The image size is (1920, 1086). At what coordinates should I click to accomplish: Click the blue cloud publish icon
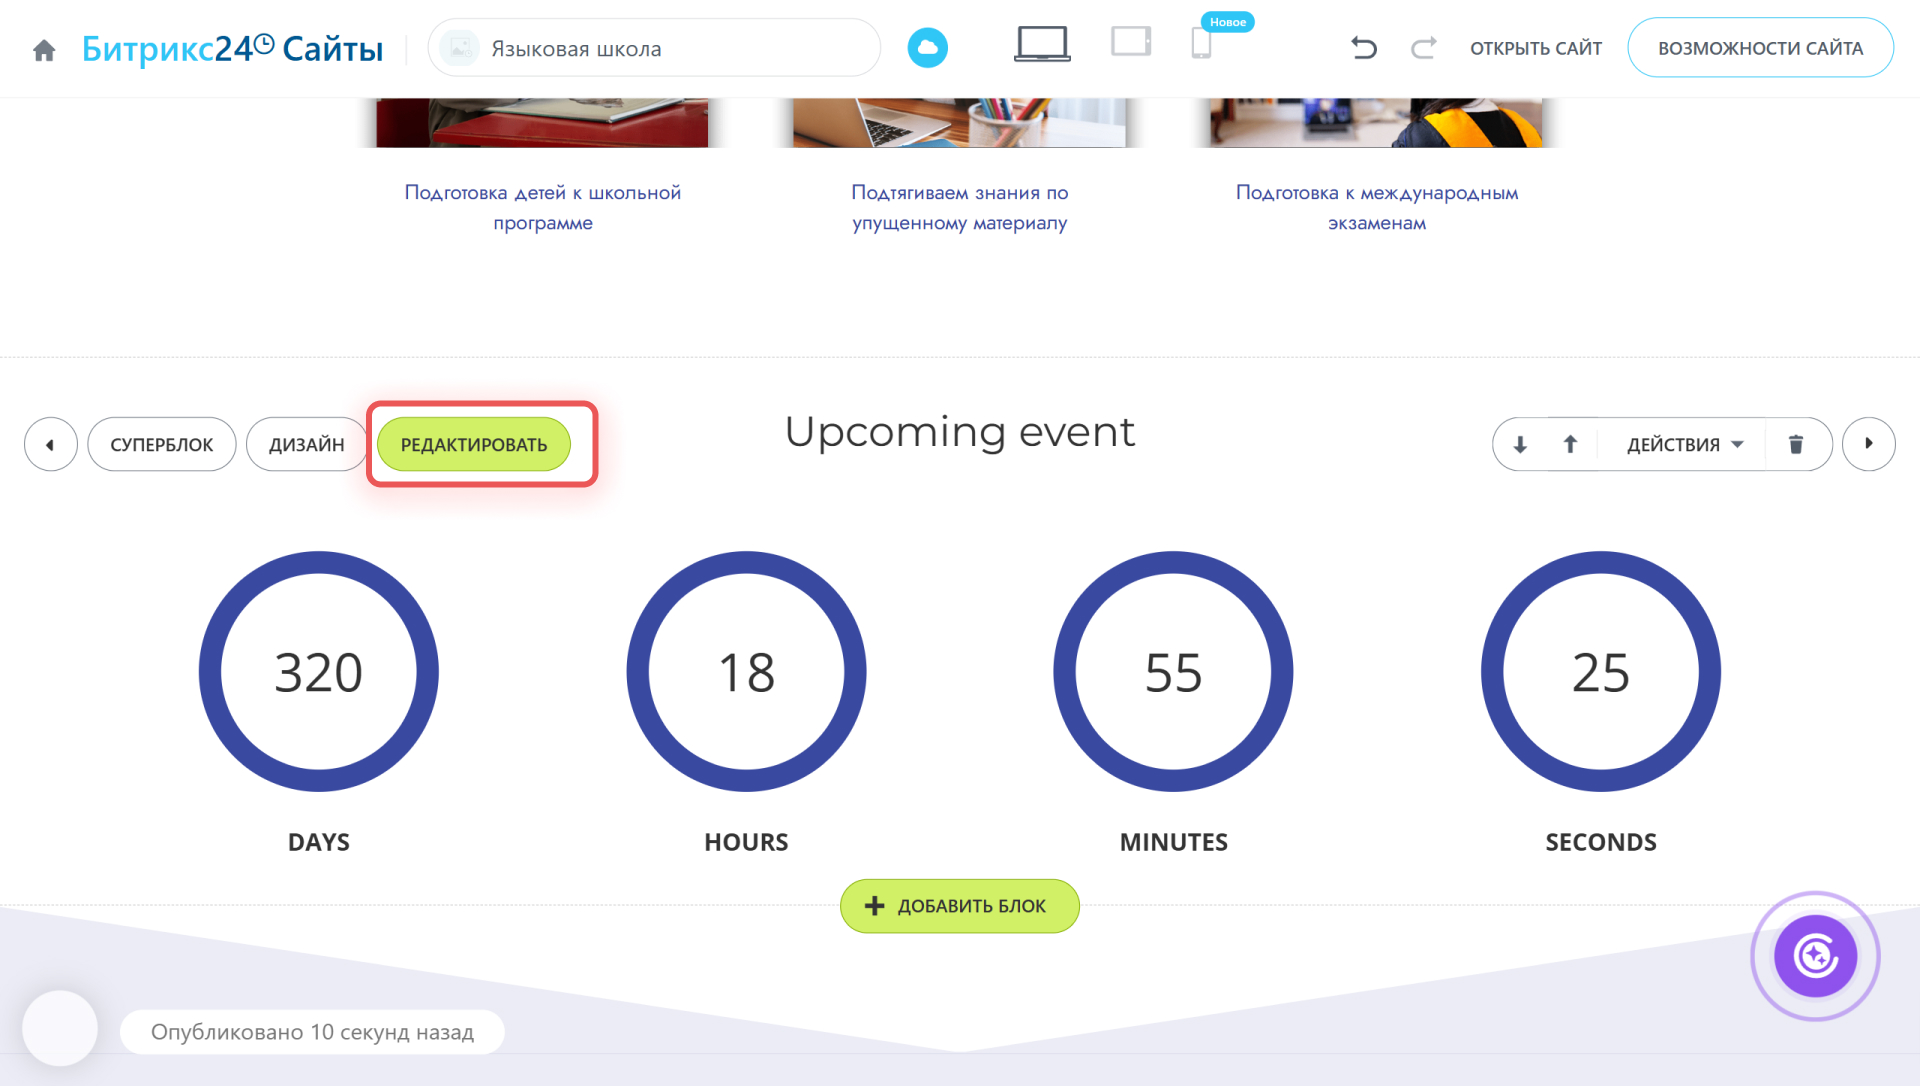coord(927,48)
